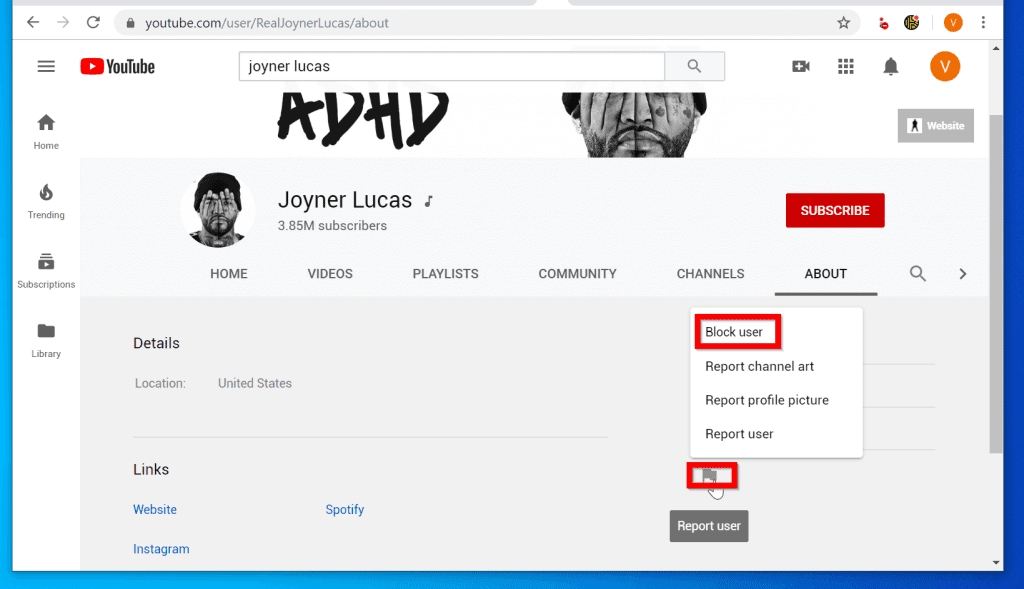Open the Website link under Links
The height and width of the screenshot is (589, 1024).
coord(155,509)
